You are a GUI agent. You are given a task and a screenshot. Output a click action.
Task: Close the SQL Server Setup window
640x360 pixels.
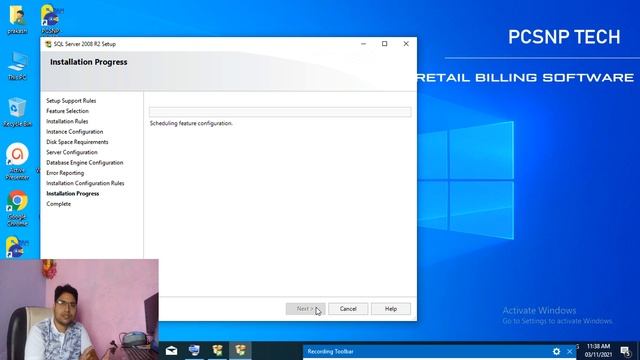406,44
